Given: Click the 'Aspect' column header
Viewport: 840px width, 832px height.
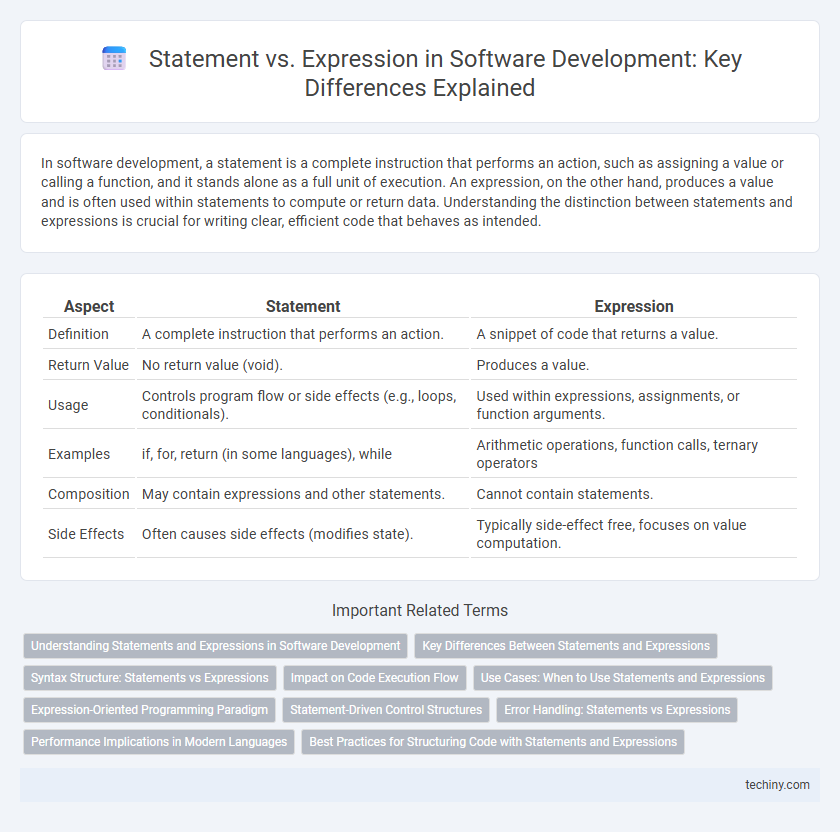Looking at the screenshot, I should [x=89, y=306].
